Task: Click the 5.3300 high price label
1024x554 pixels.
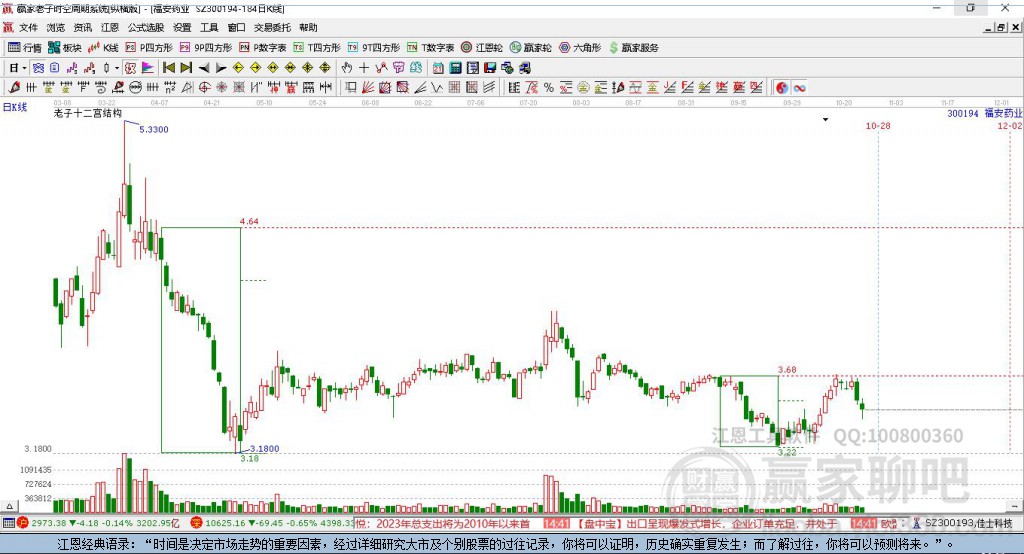Action: [154, 129]
